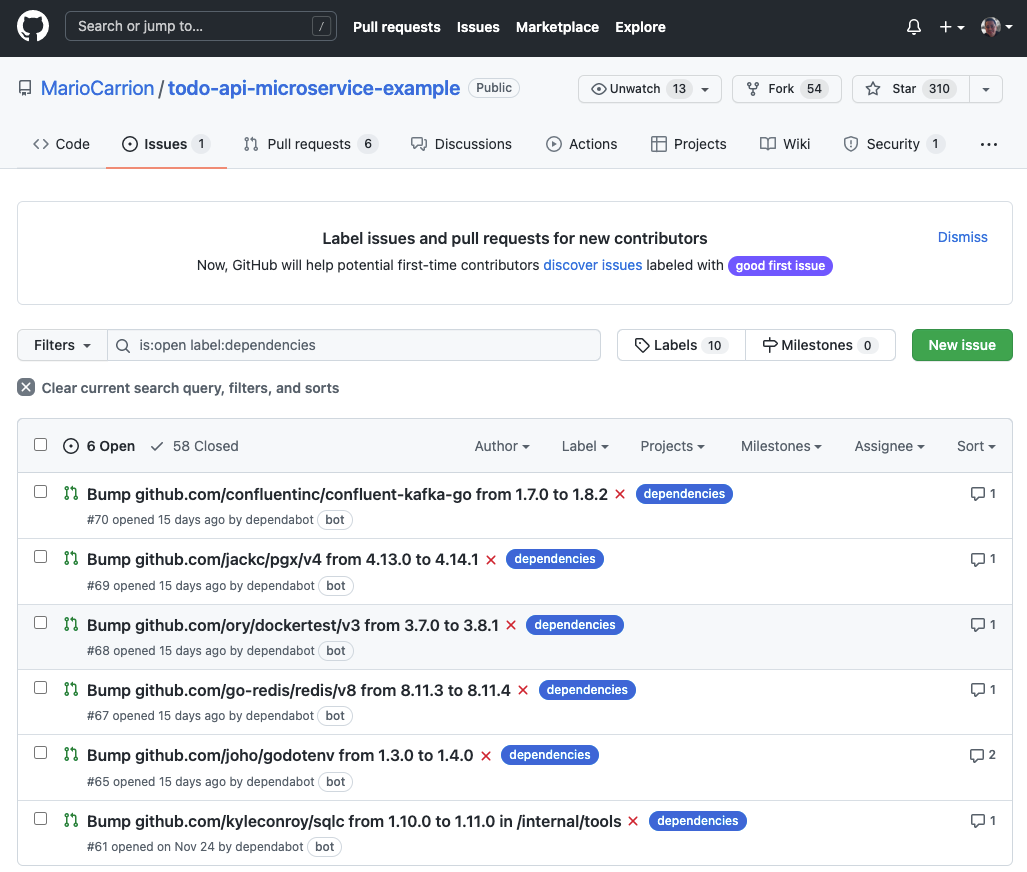
Task: Open the Wiki tab
Action: click(x=785, y=144)
